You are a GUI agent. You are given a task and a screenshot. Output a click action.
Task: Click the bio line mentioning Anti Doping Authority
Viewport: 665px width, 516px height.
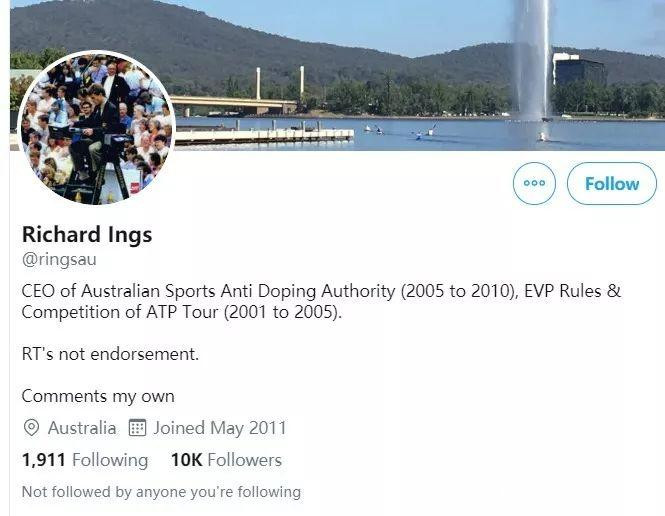(x=320, y=291)
